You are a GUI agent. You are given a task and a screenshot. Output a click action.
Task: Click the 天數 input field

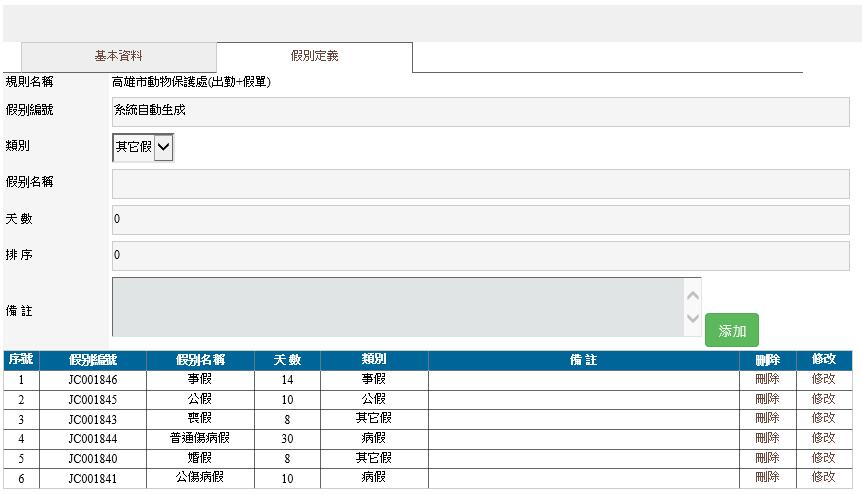pos(480,220)
